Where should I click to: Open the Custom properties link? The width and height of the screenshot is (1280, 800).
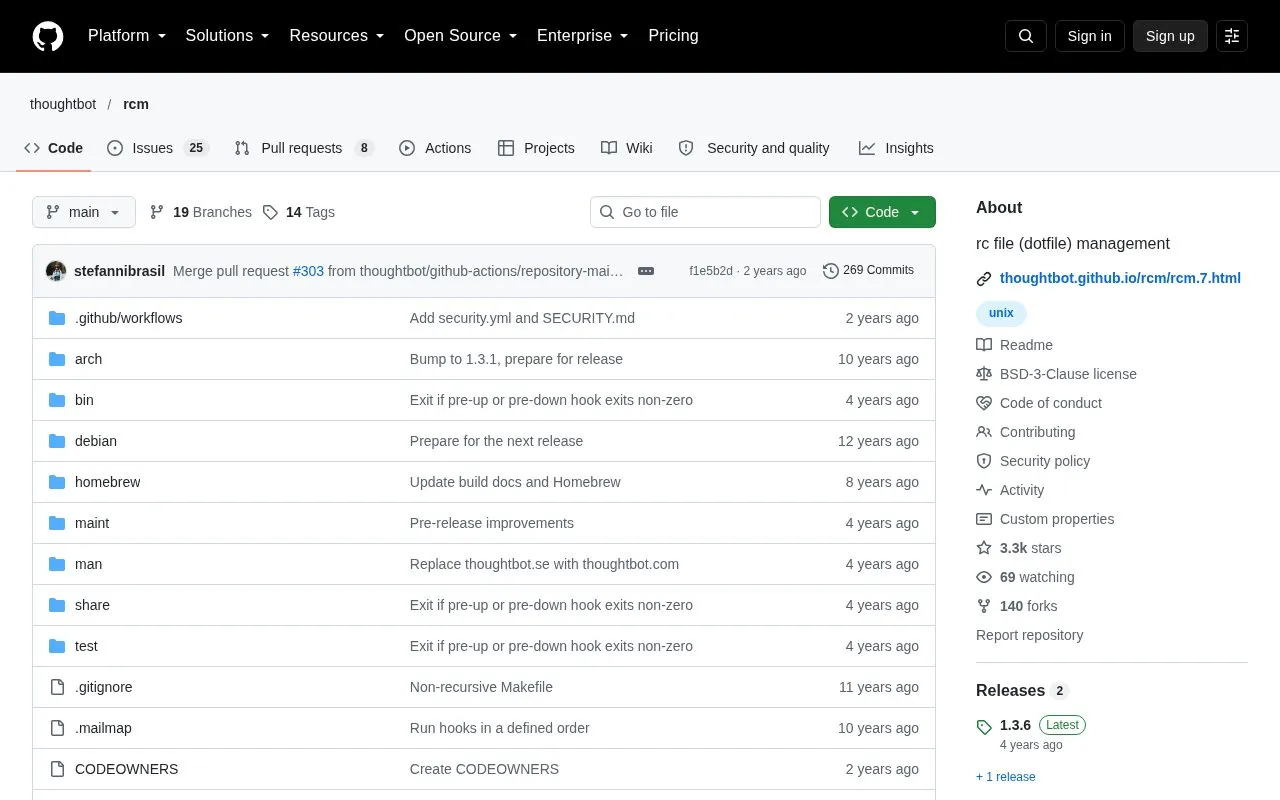1057,519
